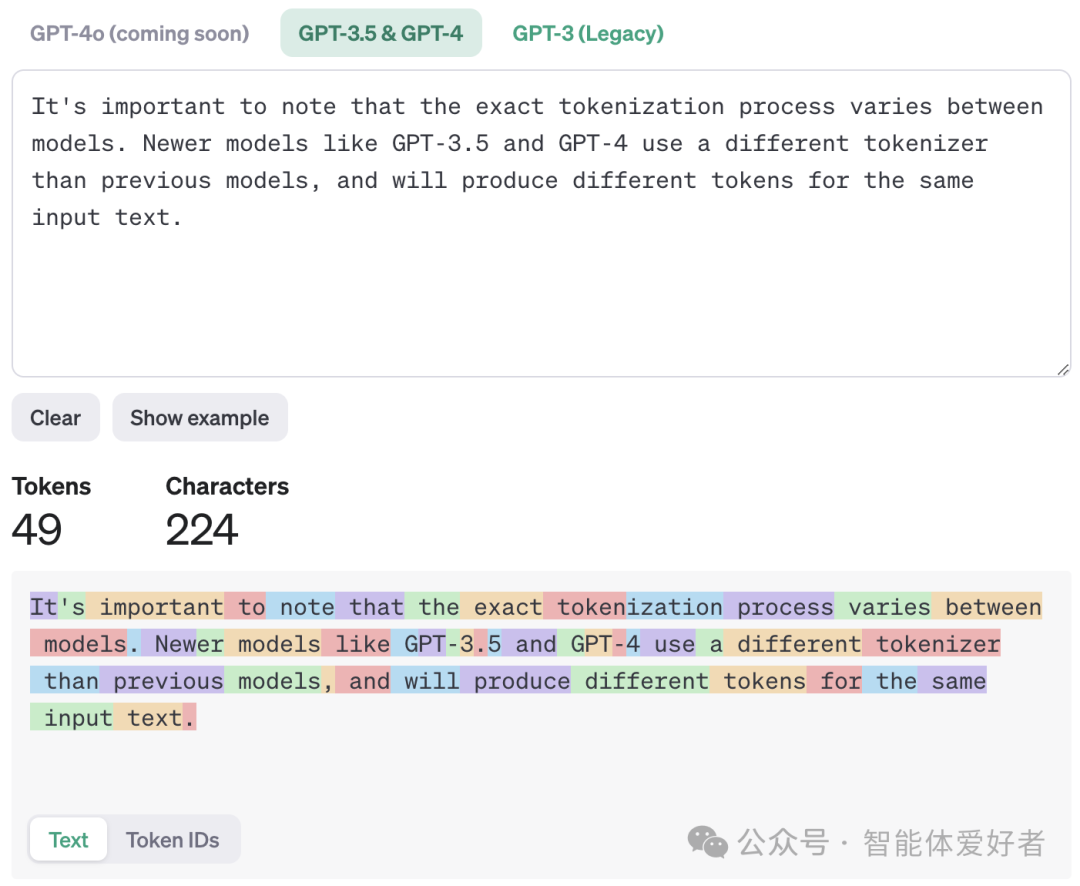Switch the output view to Token IDs
1080x886 pixels.
pos(172,839)
